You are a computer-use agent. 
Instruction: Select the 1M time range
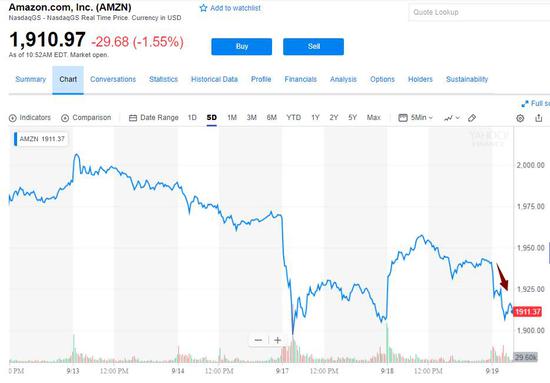click(x=232, y=117)
